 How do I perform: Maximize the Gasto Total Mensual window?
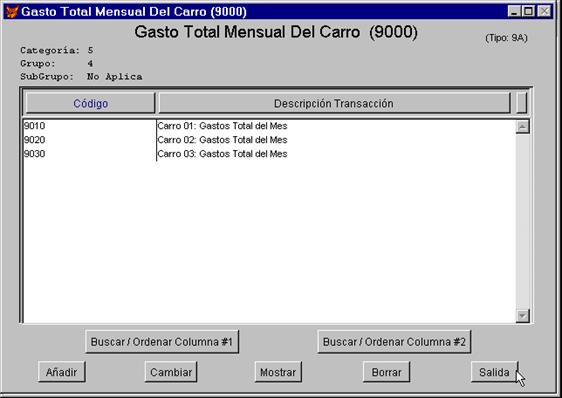coord(528,11)
